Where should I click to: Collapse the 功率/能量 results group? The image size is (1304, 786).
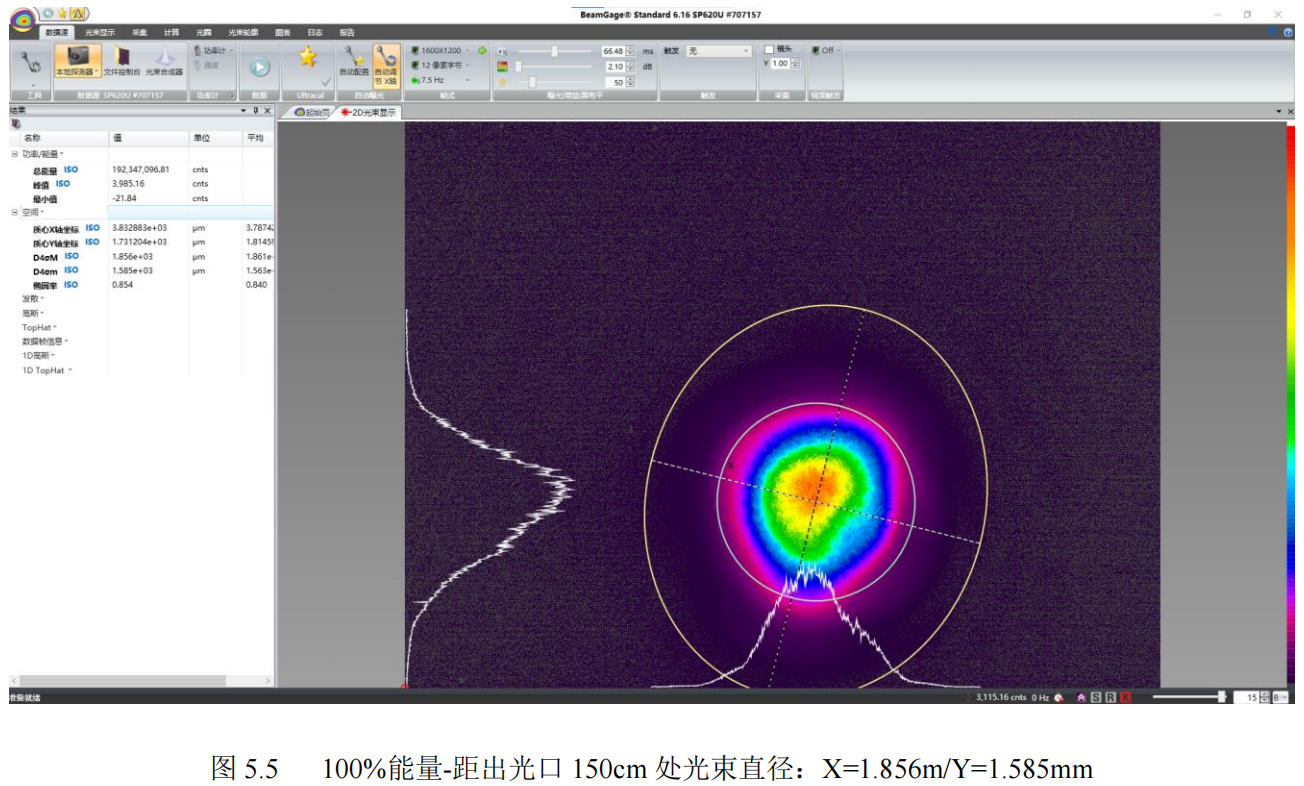point(15,154)
